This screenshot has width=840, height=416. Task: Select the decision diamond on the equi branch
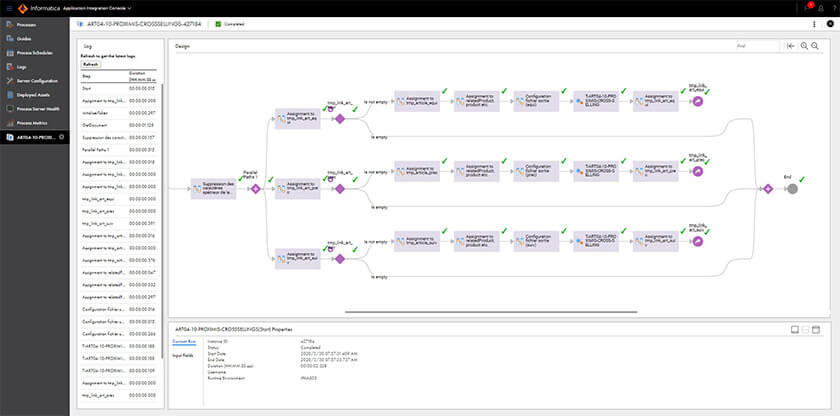[x=339, y=119]
